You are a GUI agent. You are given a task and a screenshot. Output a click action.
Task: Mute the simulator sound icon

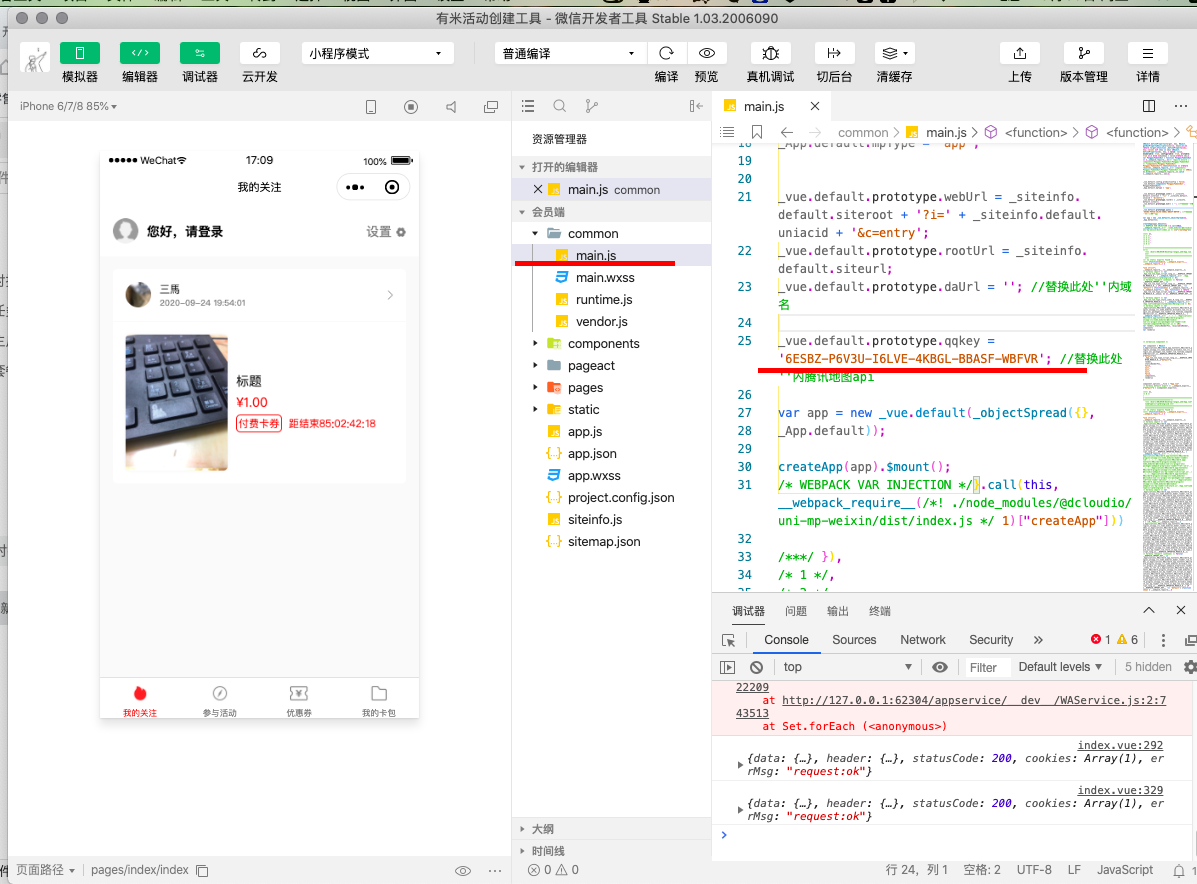(x=451, y=107)
